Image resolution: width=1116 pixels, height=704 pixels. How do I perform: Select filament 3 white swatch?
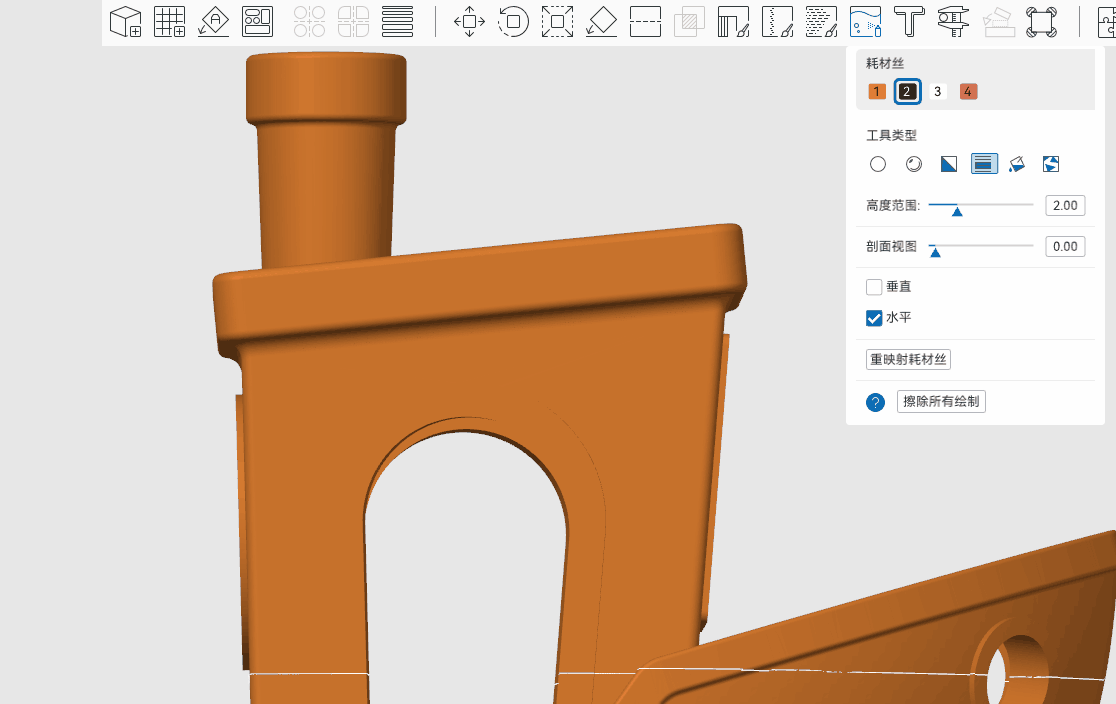tap(937, 91)
